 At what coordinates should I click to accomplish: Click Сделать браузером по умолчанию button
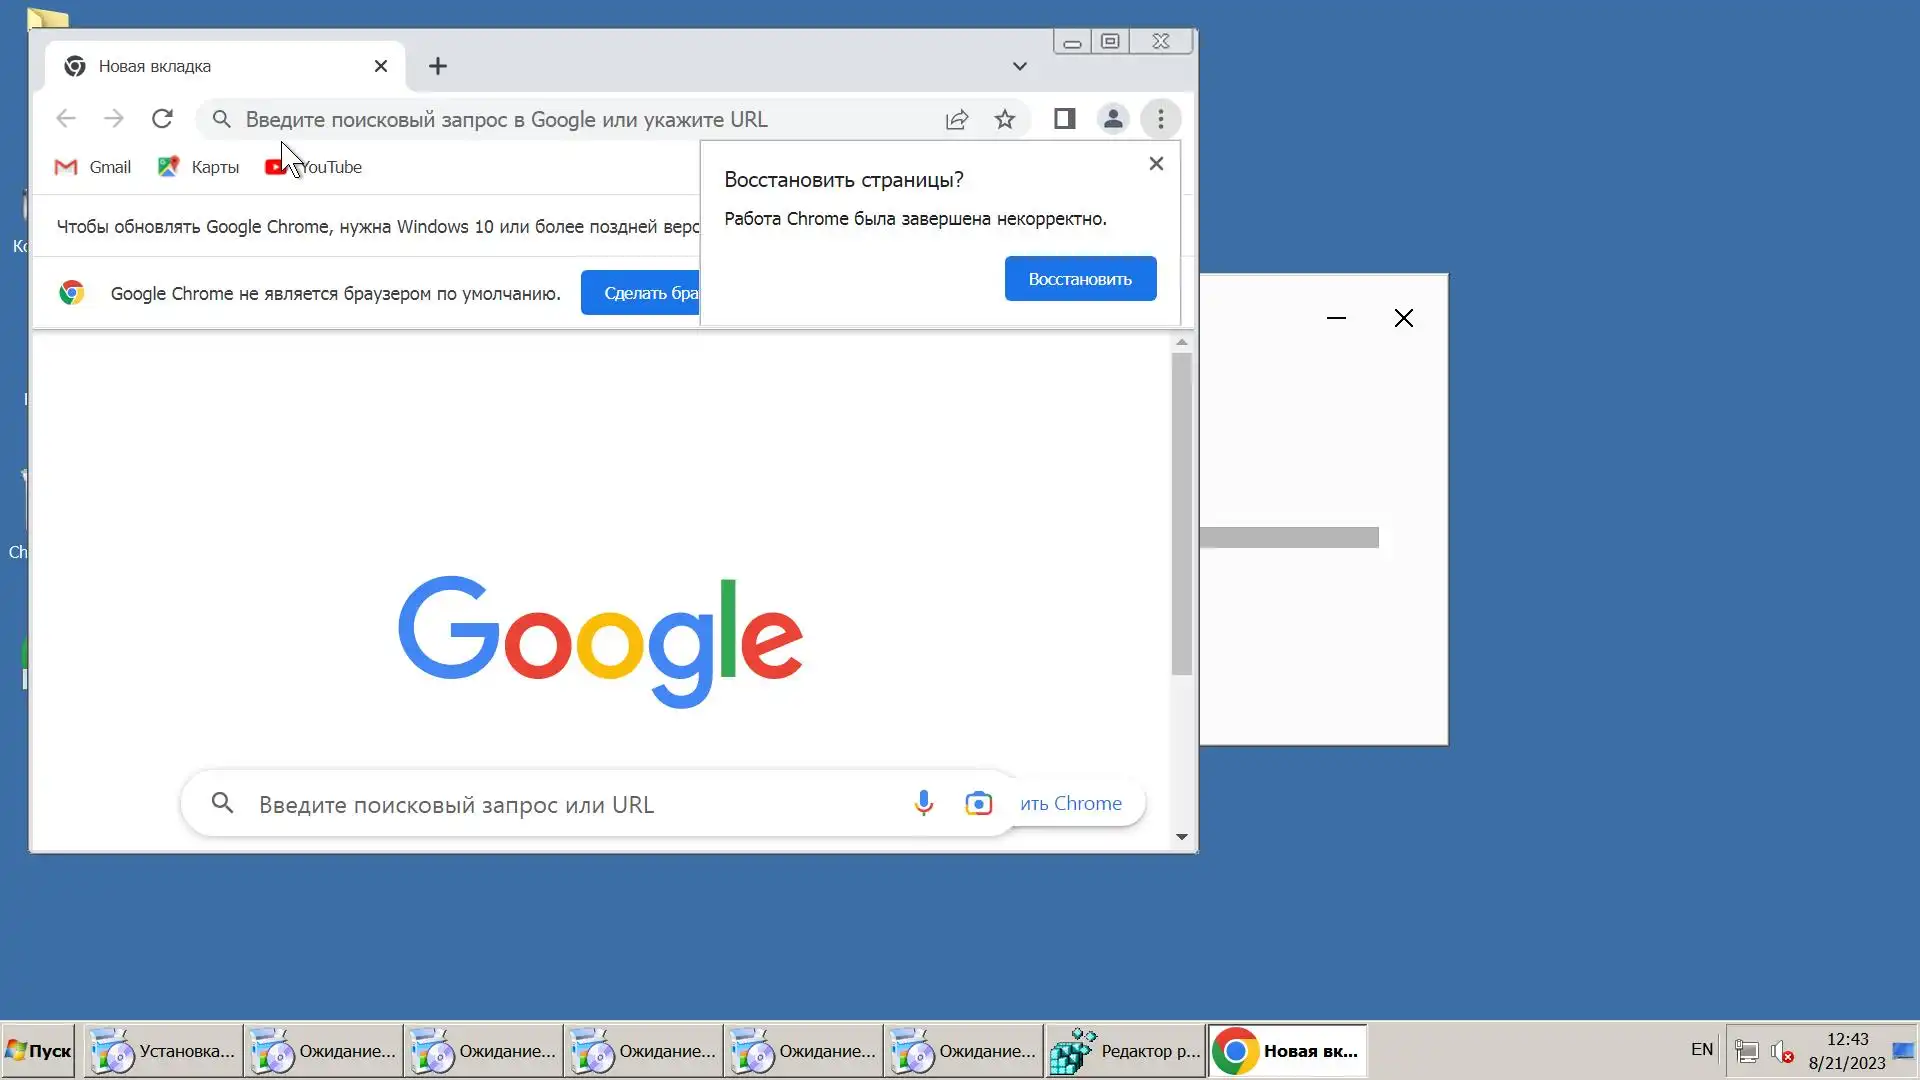pyautogui.click(x=641, y=293)
